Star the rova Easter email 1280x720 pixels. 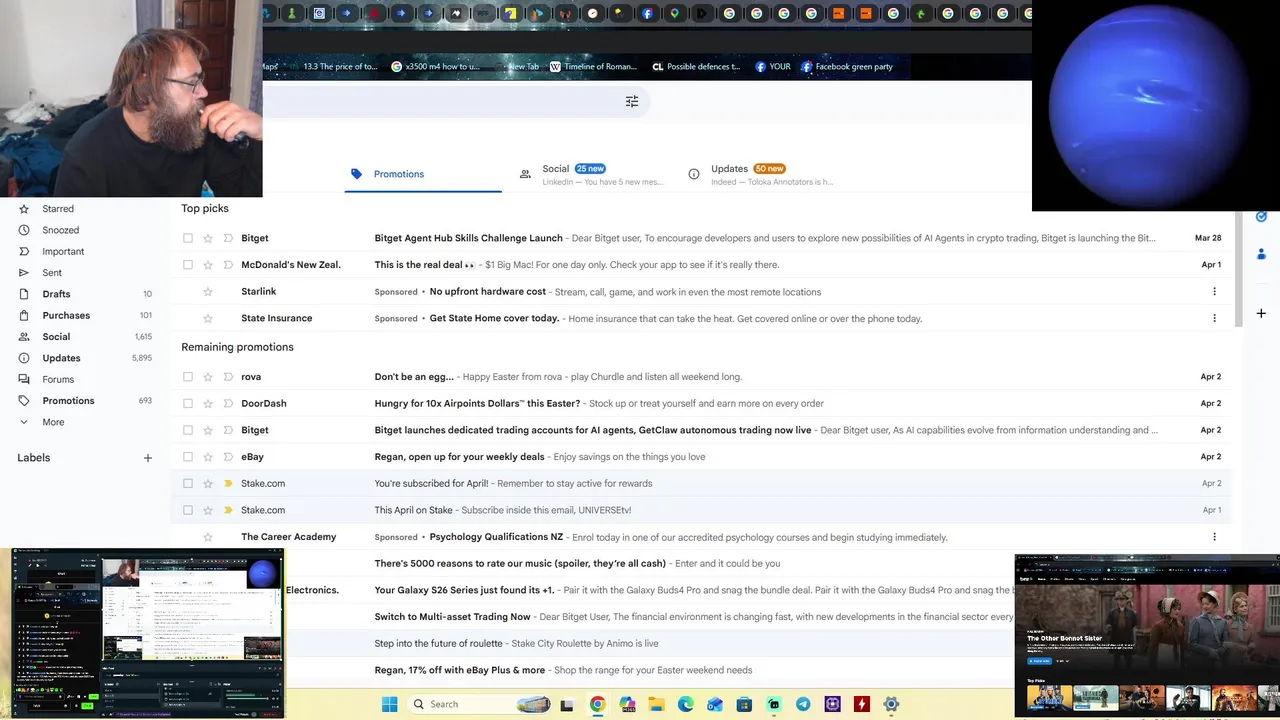point(208,377)
